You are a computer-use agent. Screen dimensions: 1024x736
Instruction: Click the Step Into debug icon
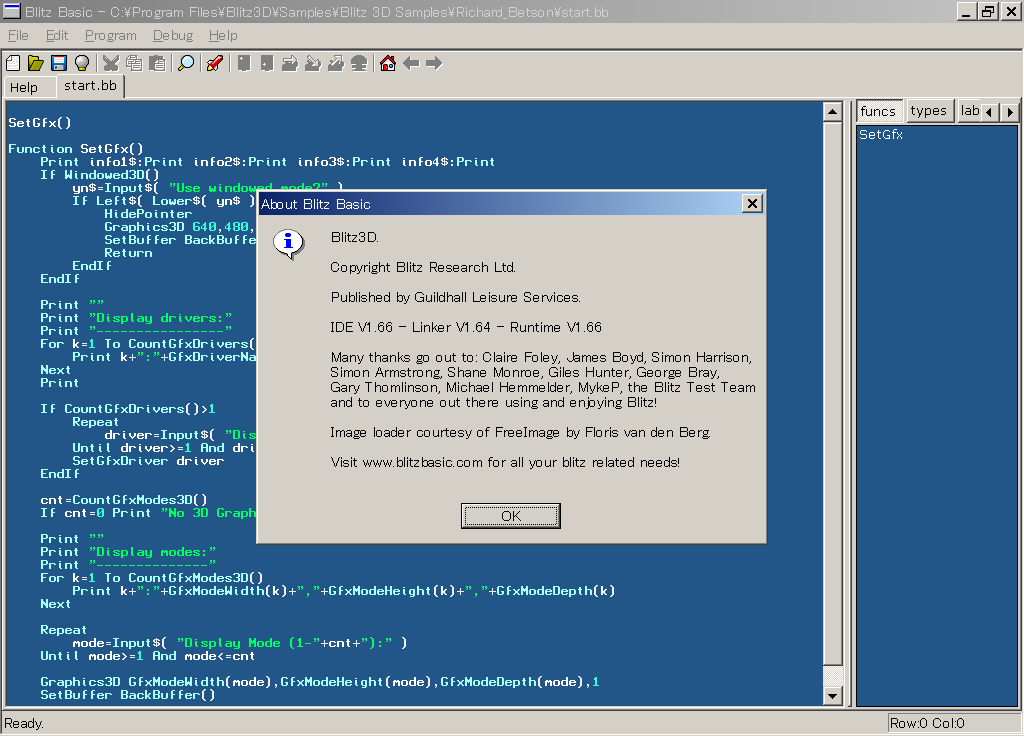[313, 63]
